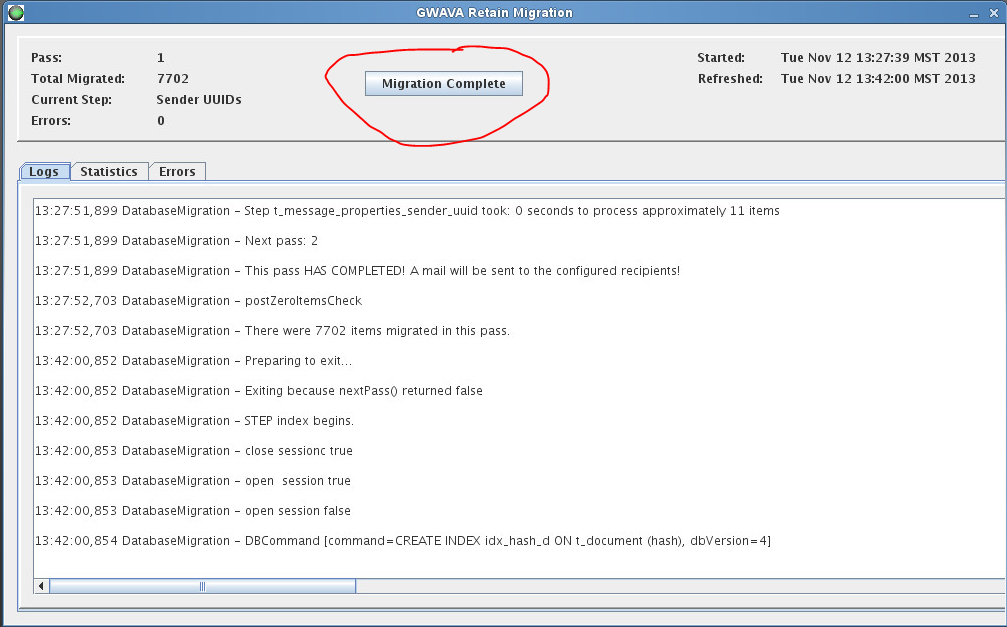The height and width of the screenshot is (627, 1007).
Task: Click the Pass value 1
Action: click(x=161, y=58)
